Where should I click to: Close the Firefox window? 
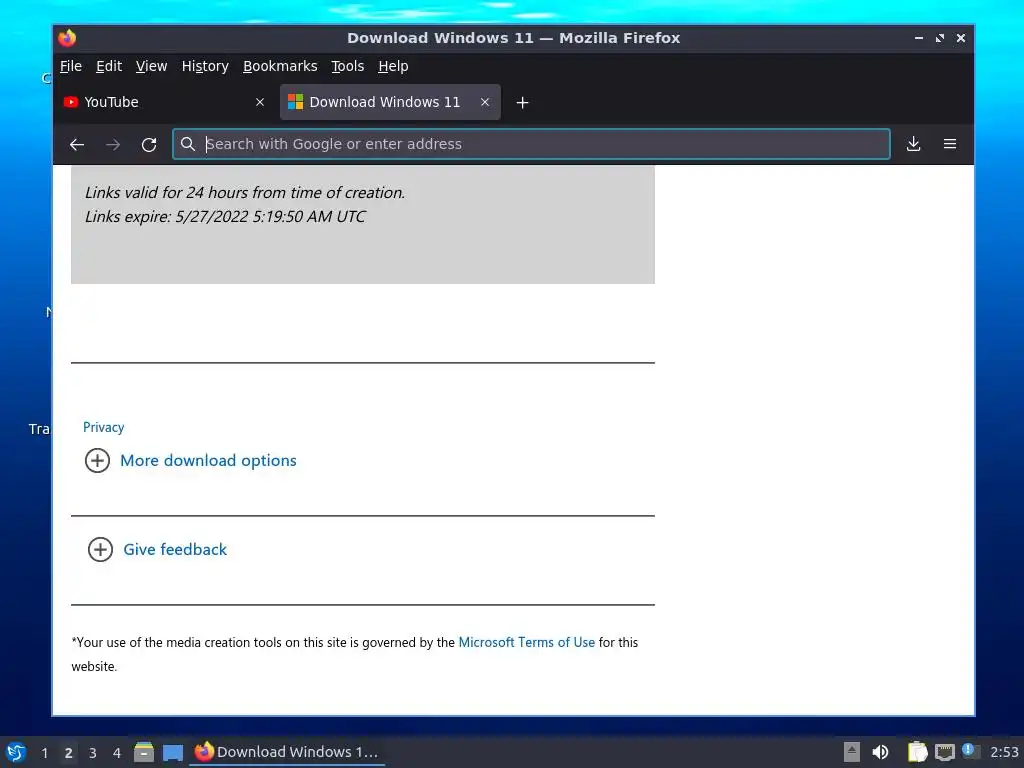[961, 38]
